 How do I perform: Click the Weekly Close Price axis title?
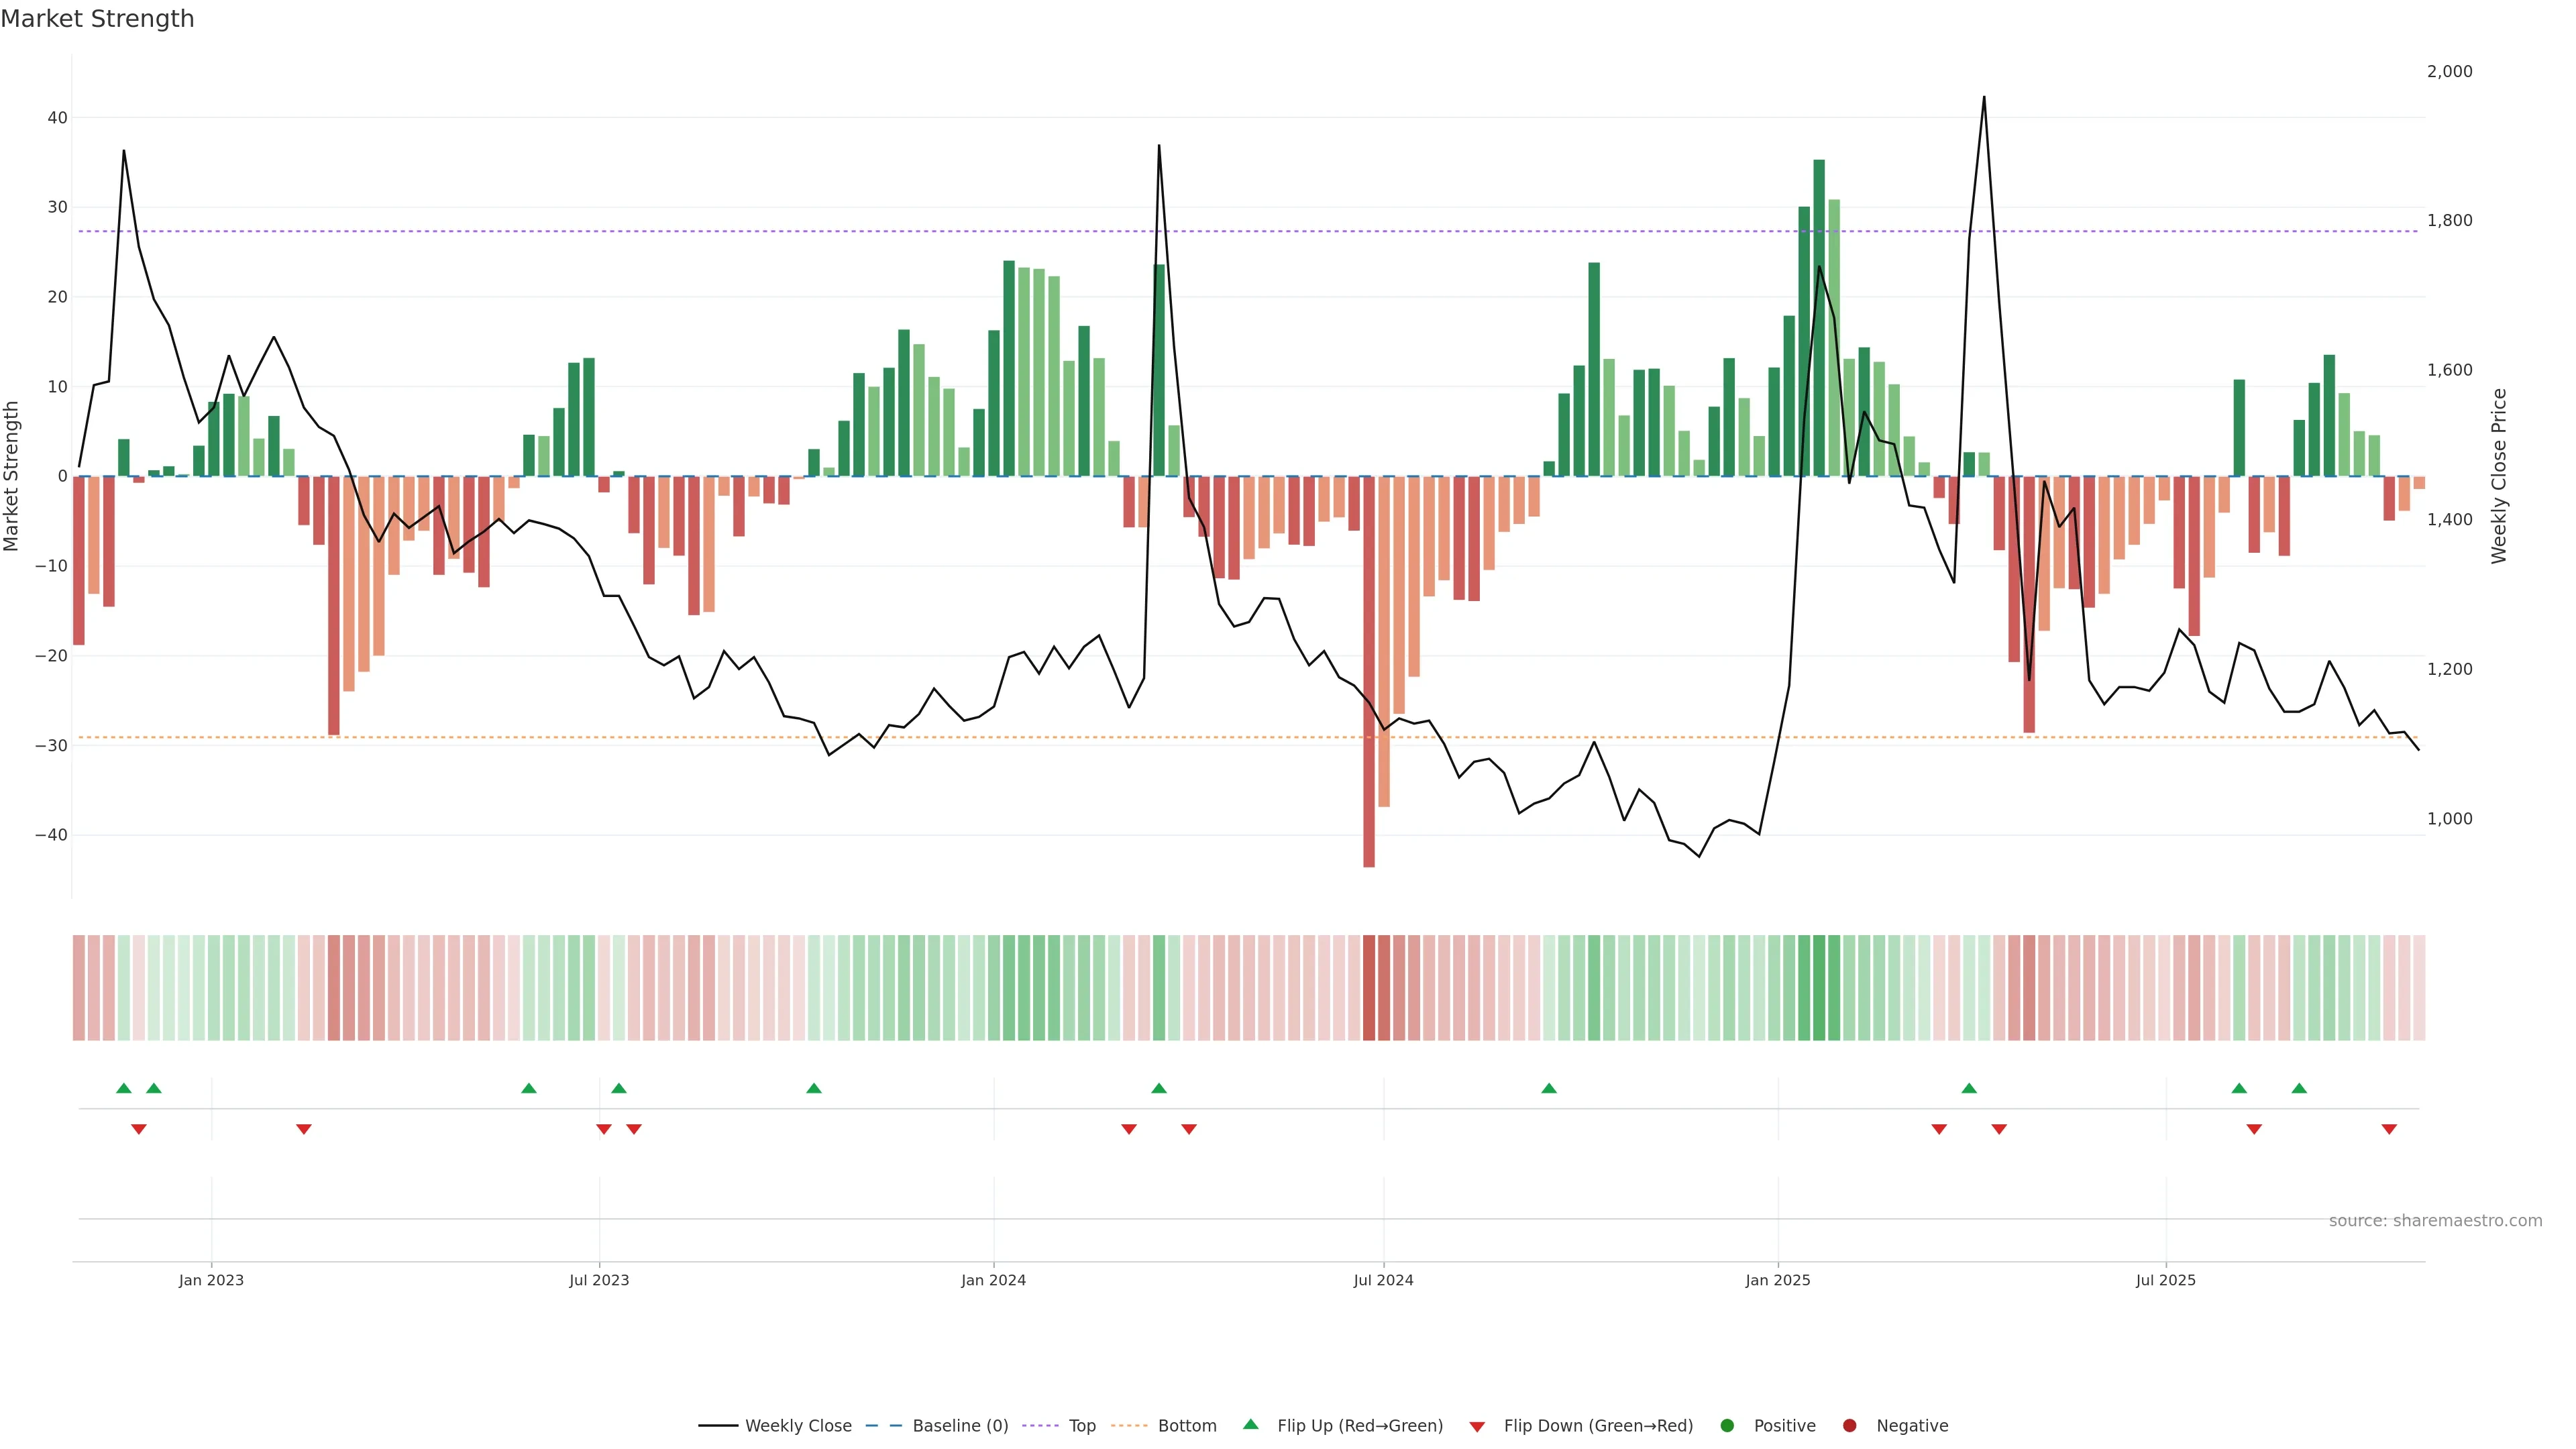click(2499, 476)
